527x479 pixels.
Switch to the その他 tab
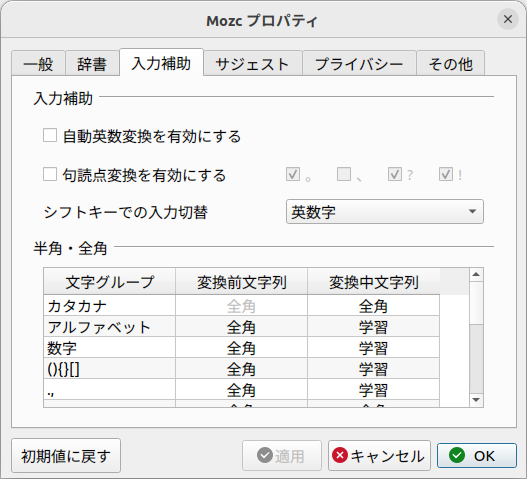[x=450, y=64]
